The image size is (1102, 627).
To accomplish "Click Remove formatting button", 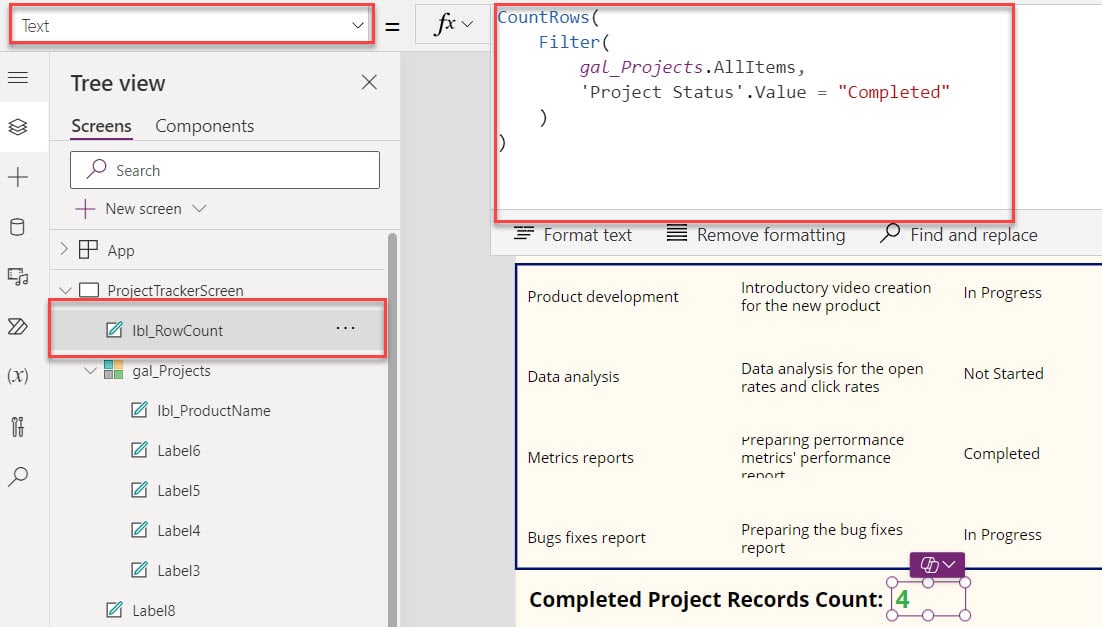I will (x=756, y=234).
